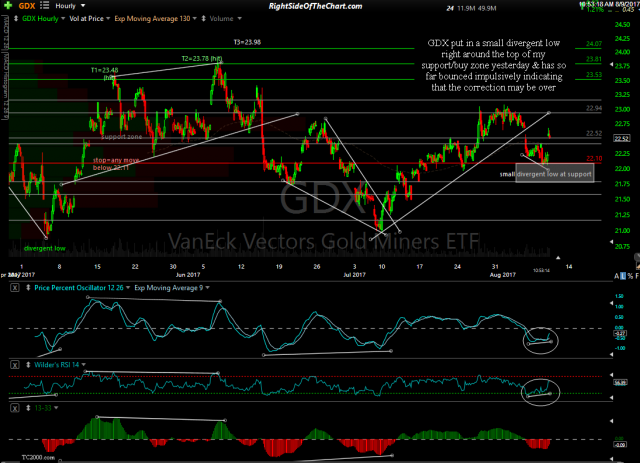The image size is (640, 463).
Task: Click the triangle marker near 23.75 price
Action: [611, 65]
